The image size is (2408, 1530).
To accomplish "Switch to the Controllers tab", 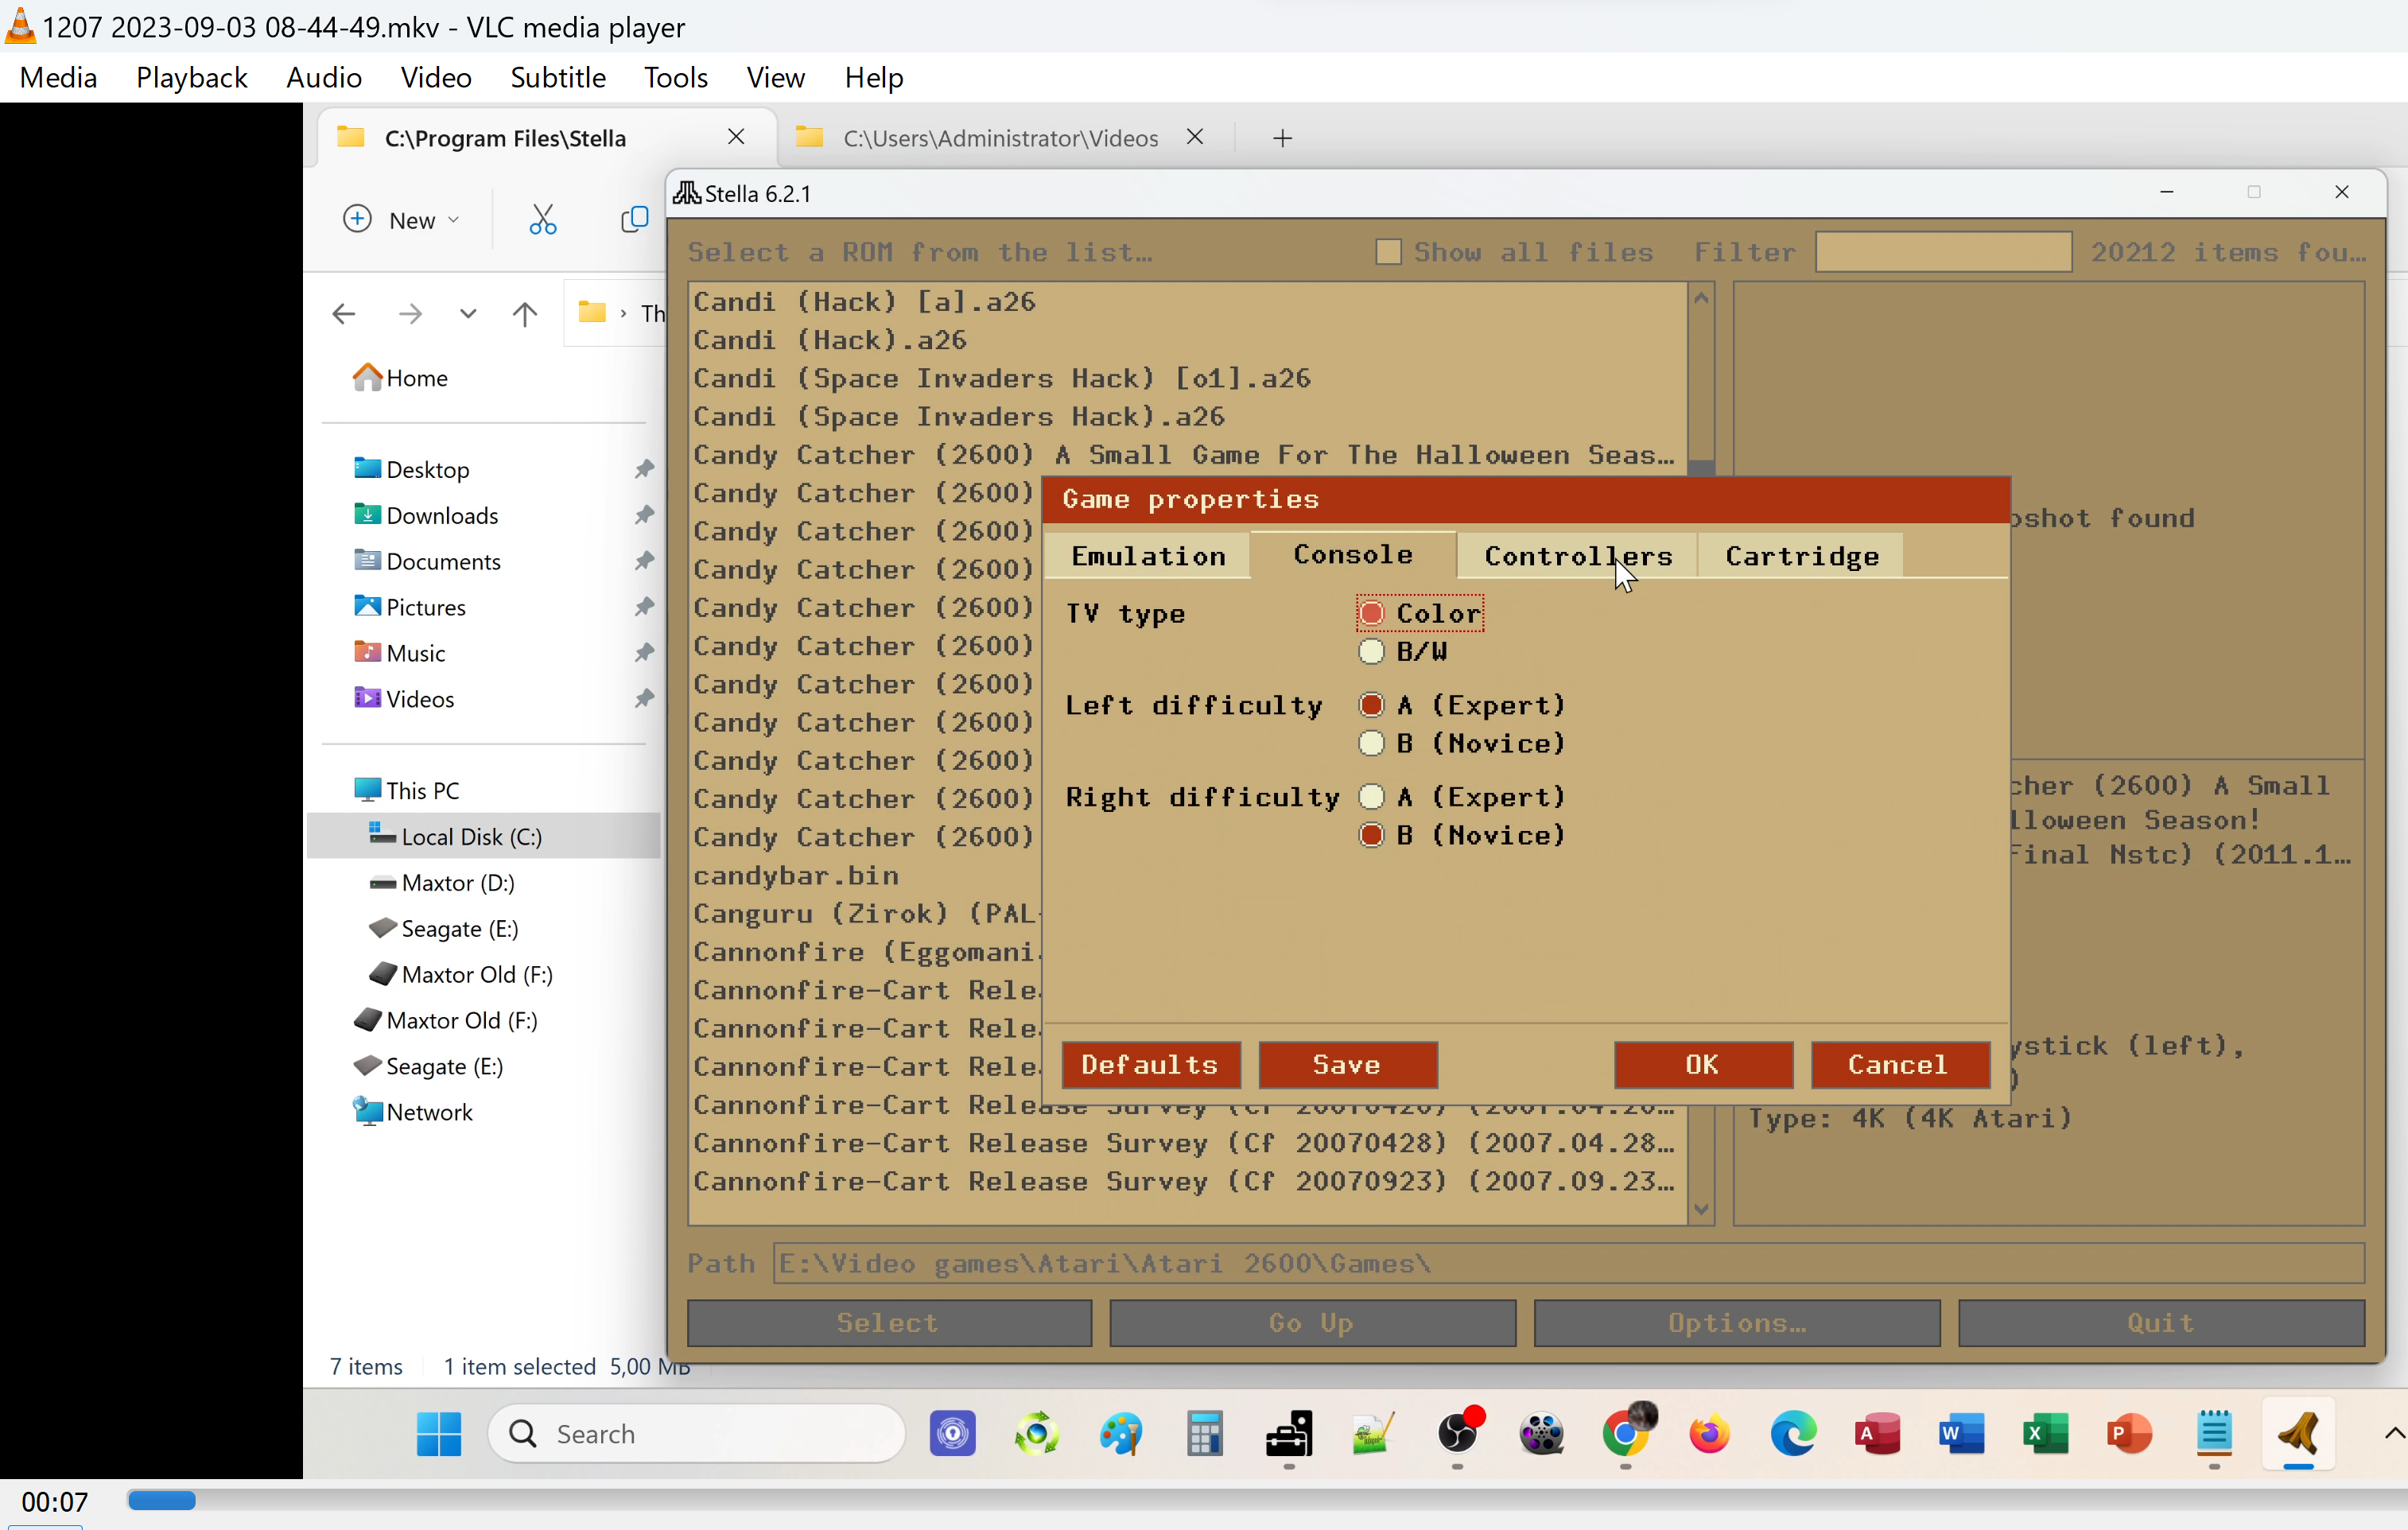I will 1577,556.
